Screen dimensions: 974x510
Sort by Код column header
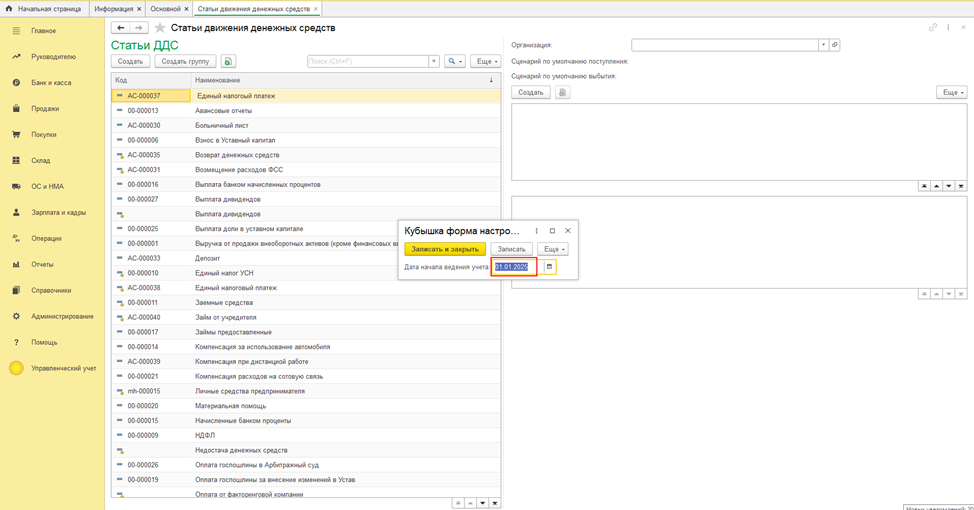151,80
